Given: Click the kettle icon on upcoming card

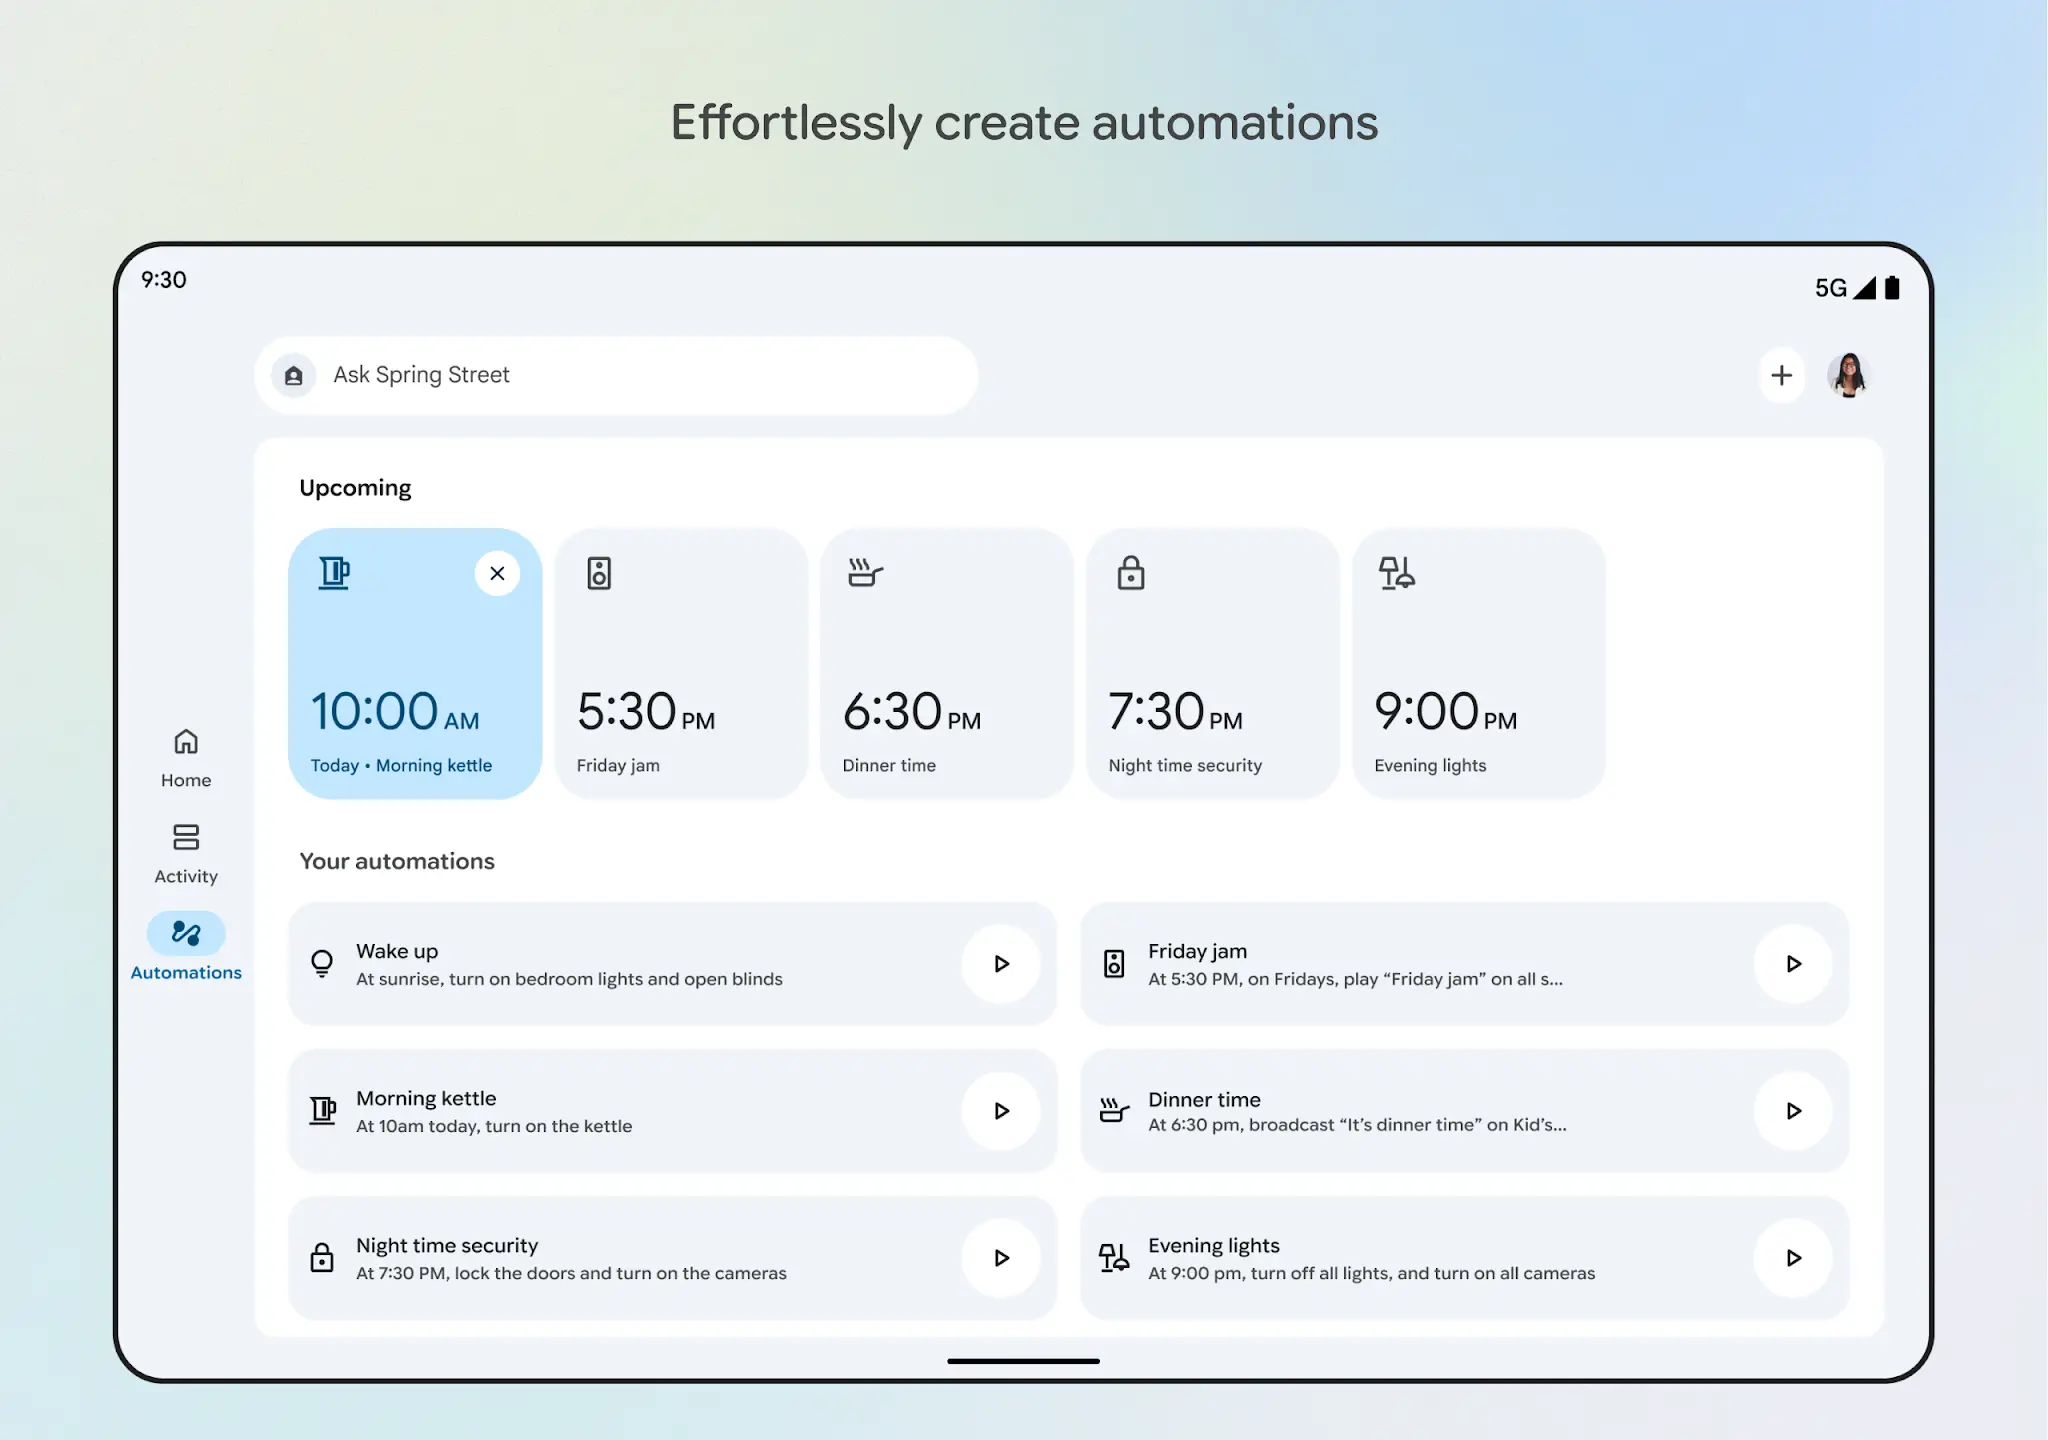Looking at the screenshot, I should coord(334,574).
